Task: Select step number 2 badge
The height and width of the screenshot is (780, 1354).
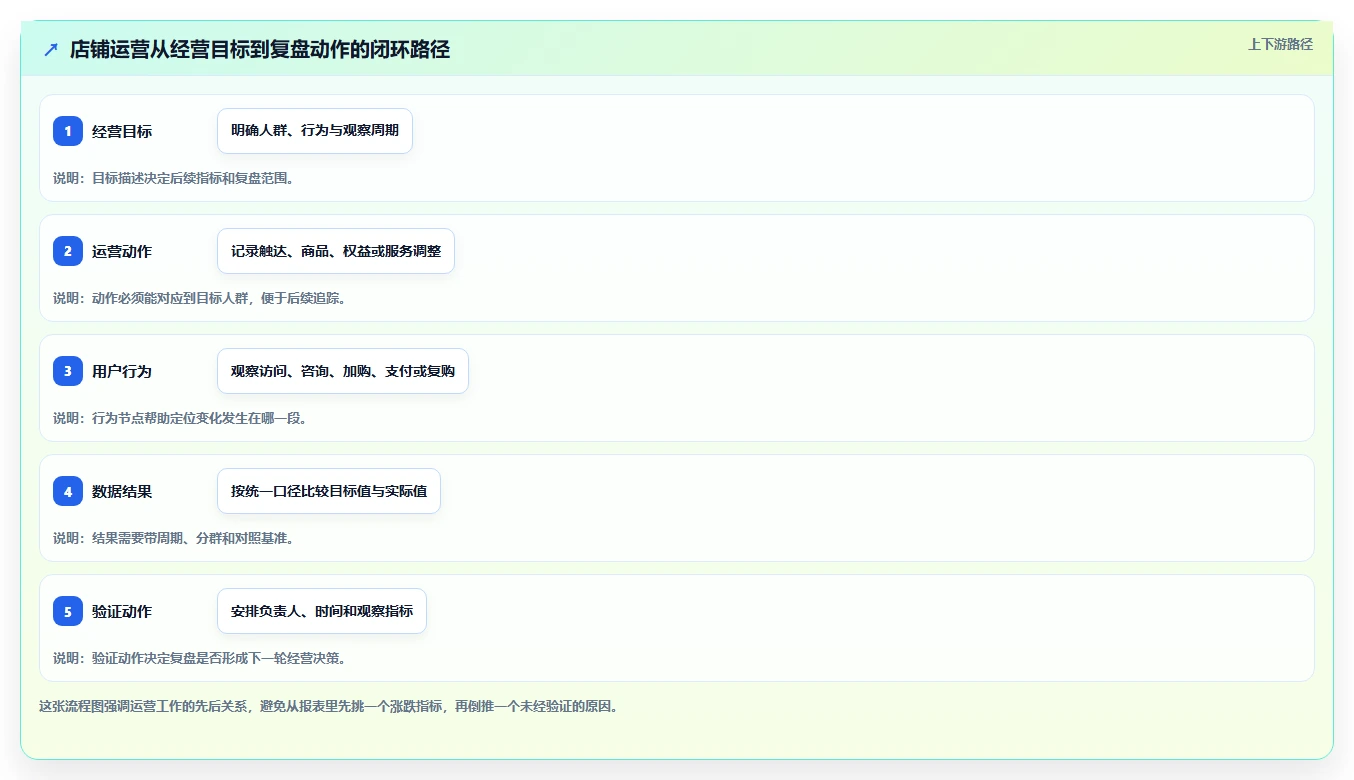Action: pyautogui.click(x=68, y=251)
